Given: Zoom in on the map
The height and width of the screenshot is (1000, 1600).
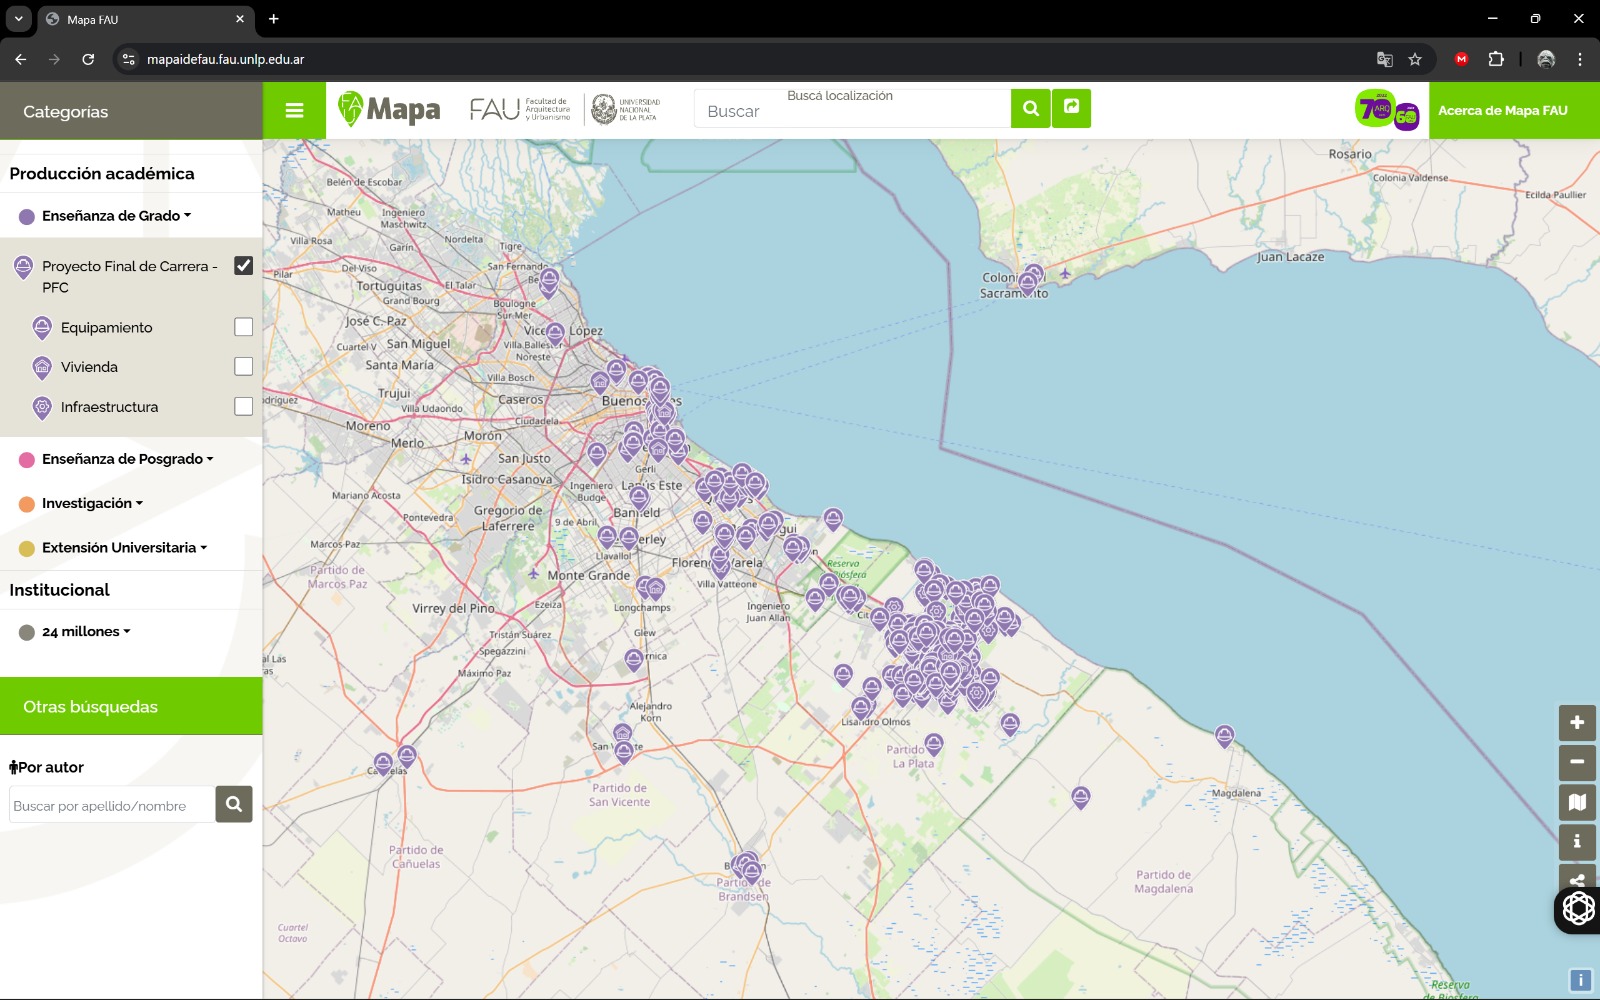Looking at the screenshot, I should pyautogui.click(x=1577, y=723).
